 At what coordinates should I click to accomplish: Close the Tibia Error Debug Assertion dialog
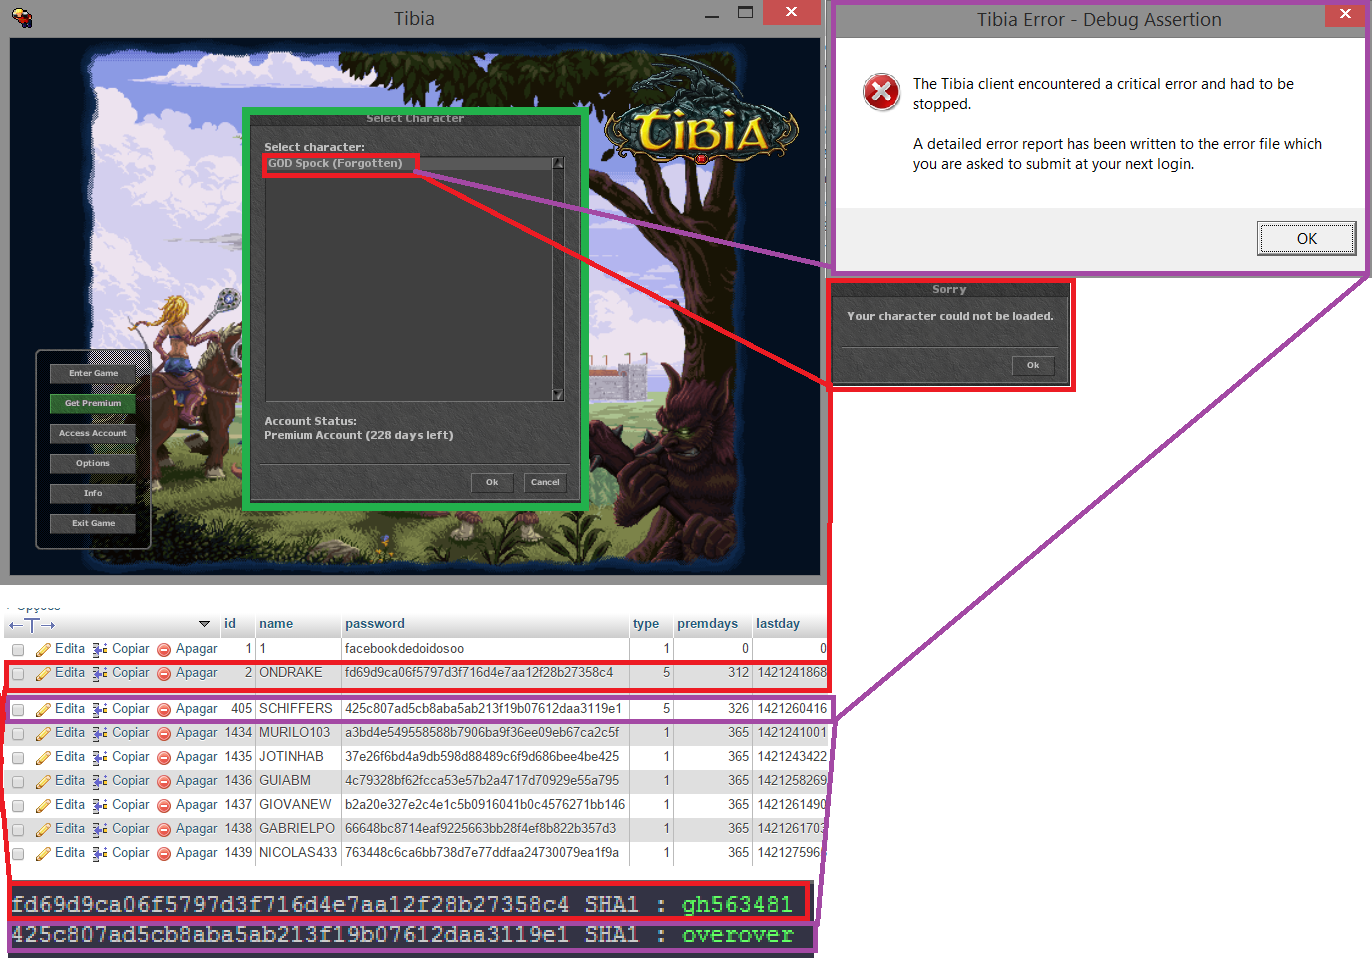click(x=1345, y=13)
